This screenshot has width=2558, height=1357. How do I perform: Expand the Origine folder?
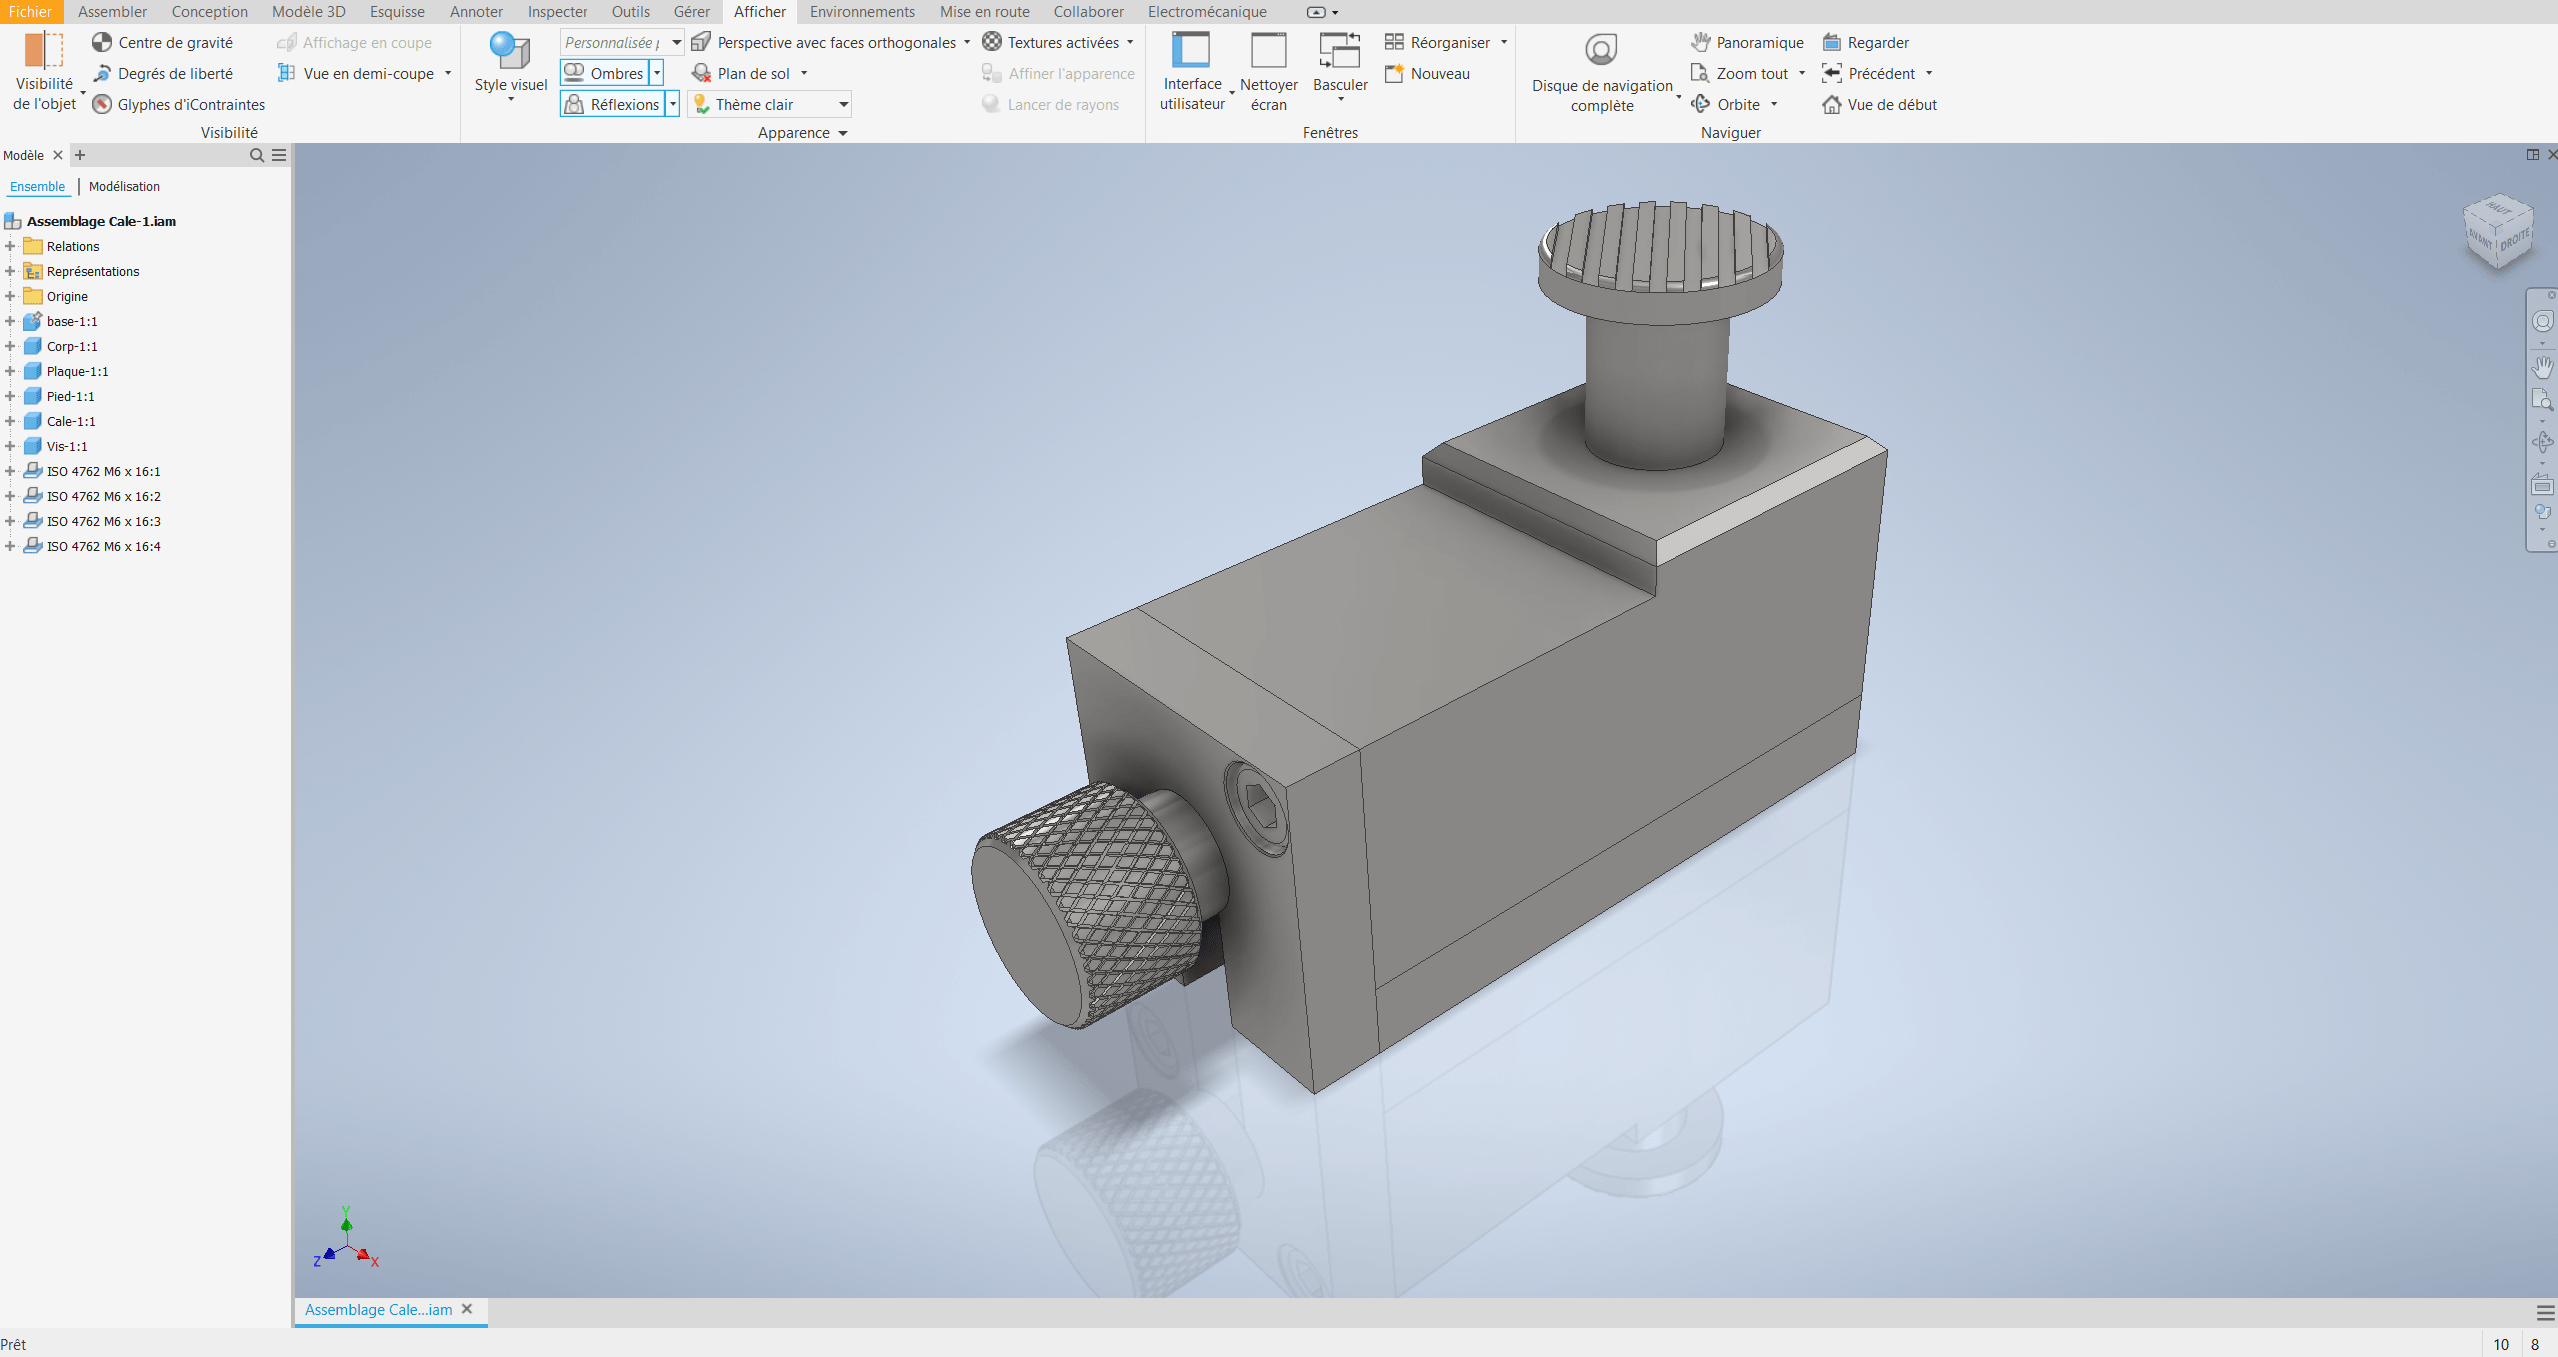click(10, 296)
